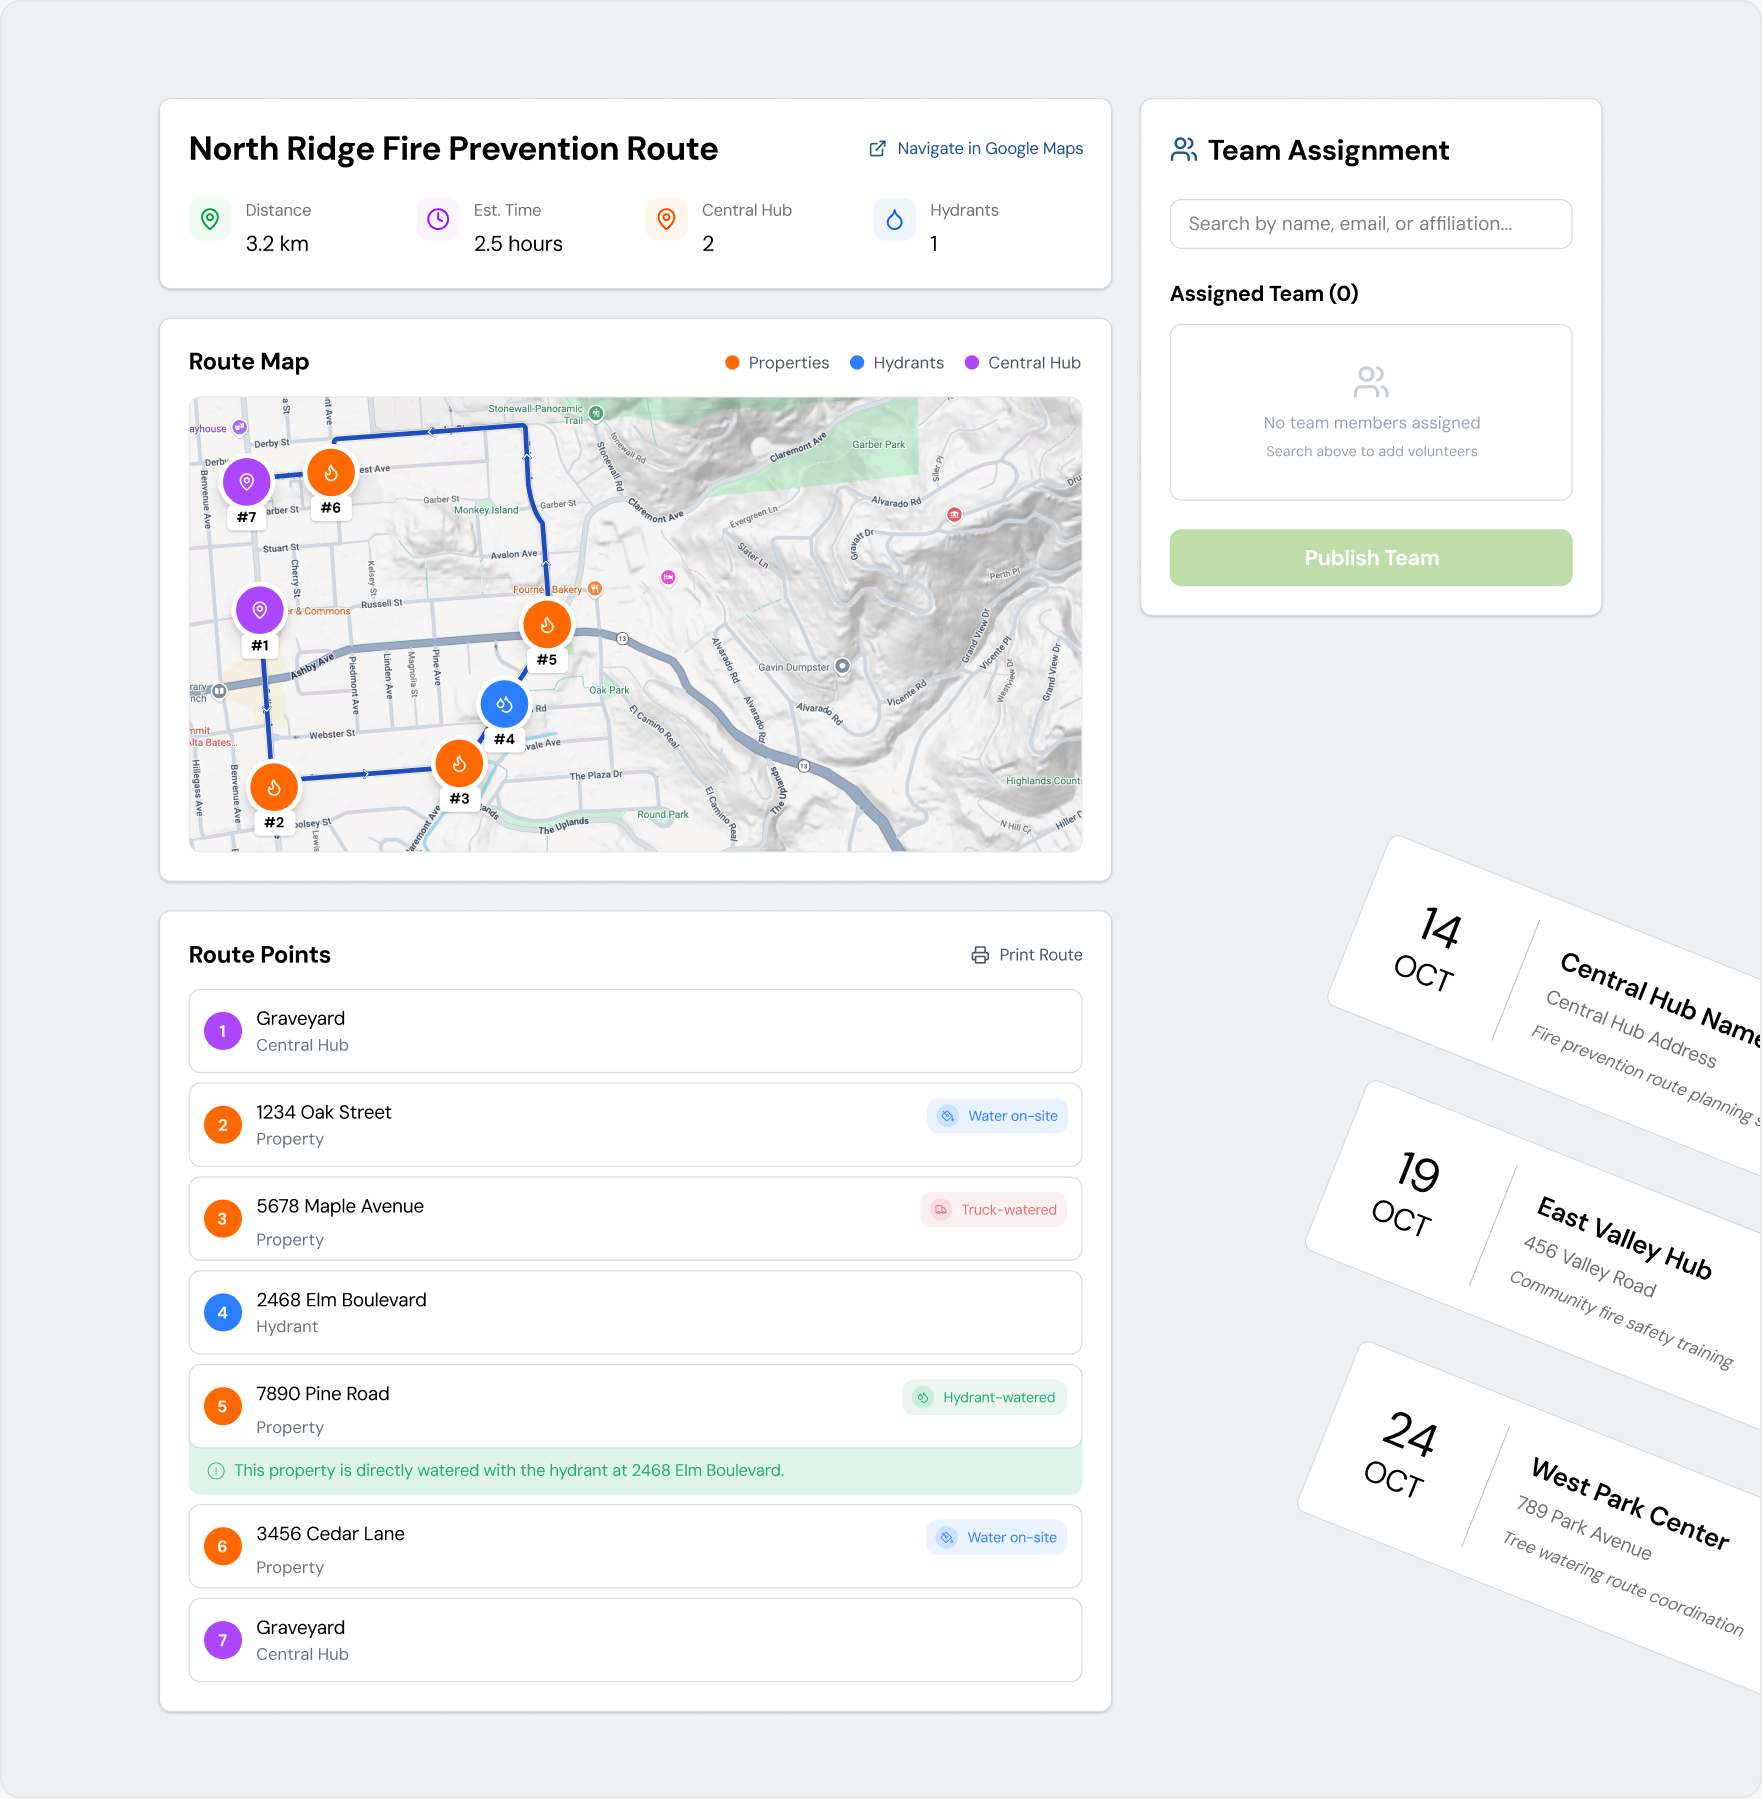
Task: Click Fournee Bakery label on map
Action: tap(548, 590)
